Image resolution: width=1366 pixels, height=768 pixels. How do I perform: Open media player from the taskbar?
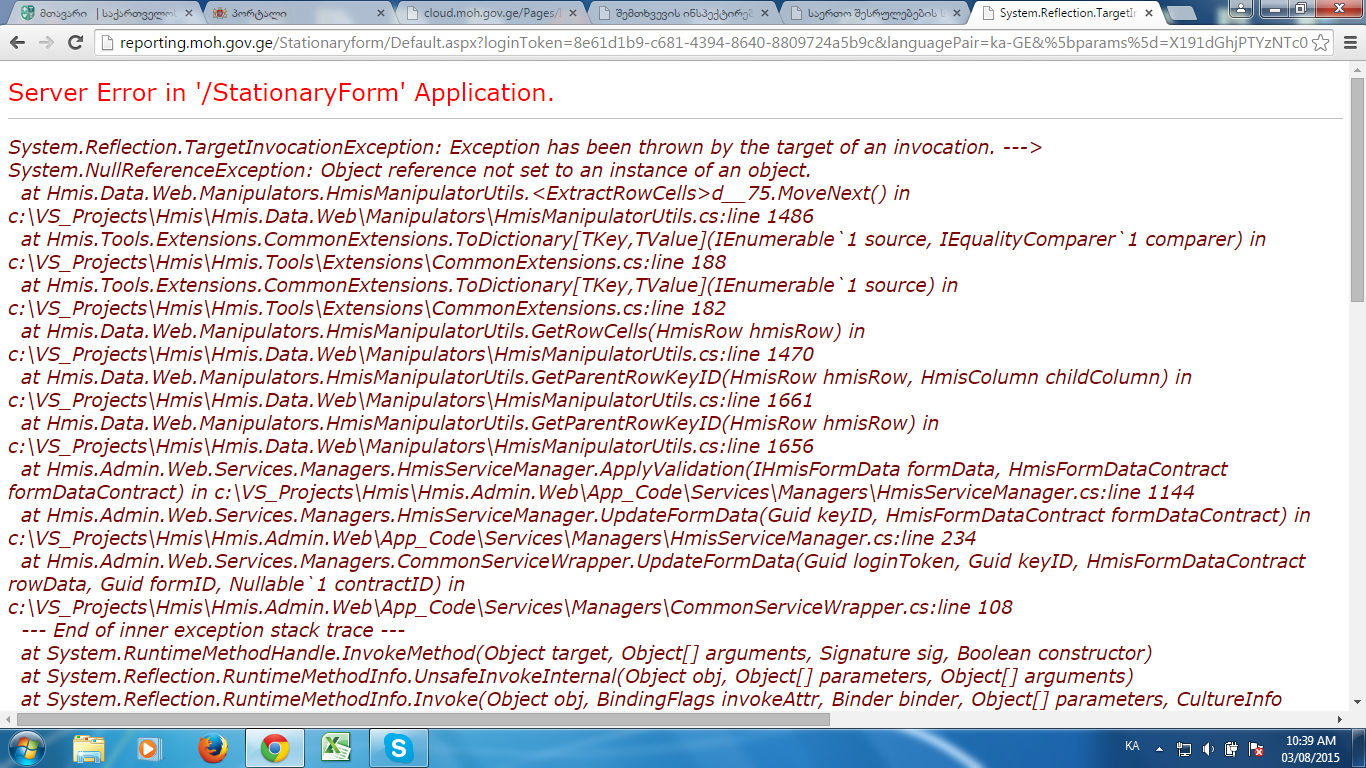(x=149, y=748)
